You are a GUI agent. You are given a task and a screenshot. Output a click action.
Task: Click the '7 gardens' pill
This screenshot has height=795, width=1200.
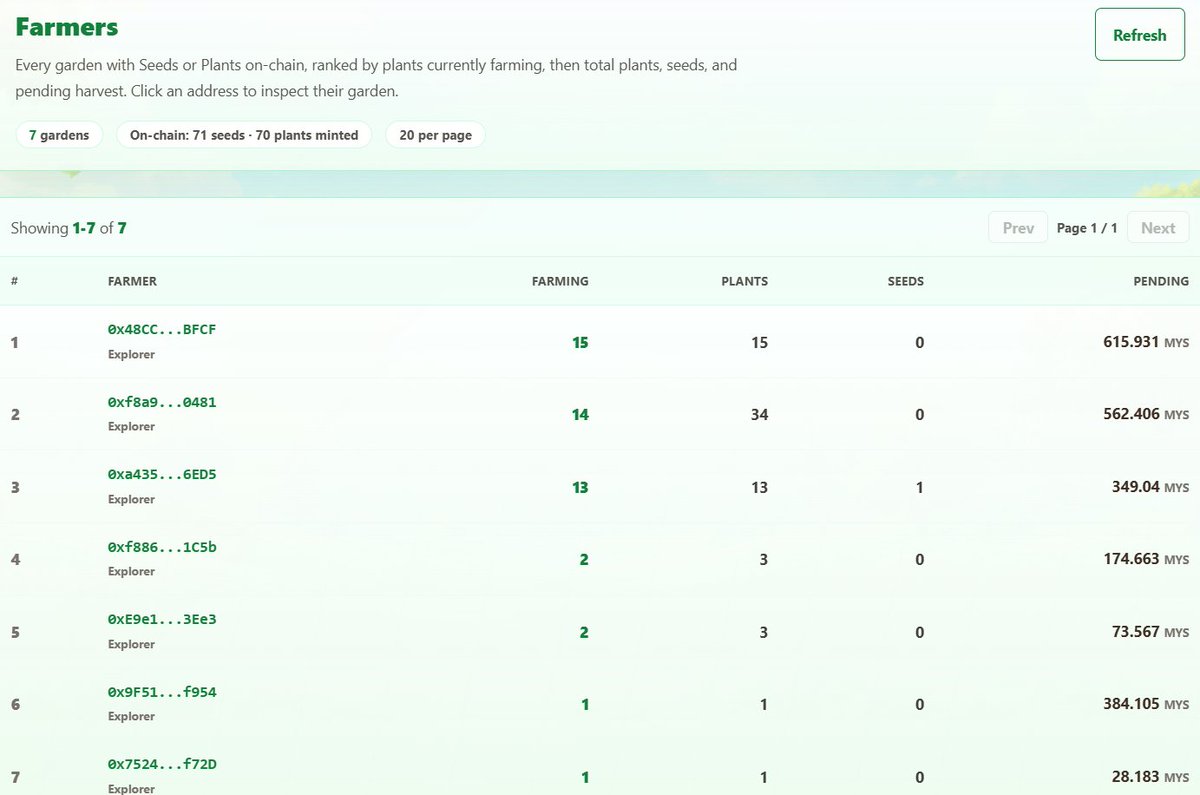pyautogui.click(x=59, y=135)
